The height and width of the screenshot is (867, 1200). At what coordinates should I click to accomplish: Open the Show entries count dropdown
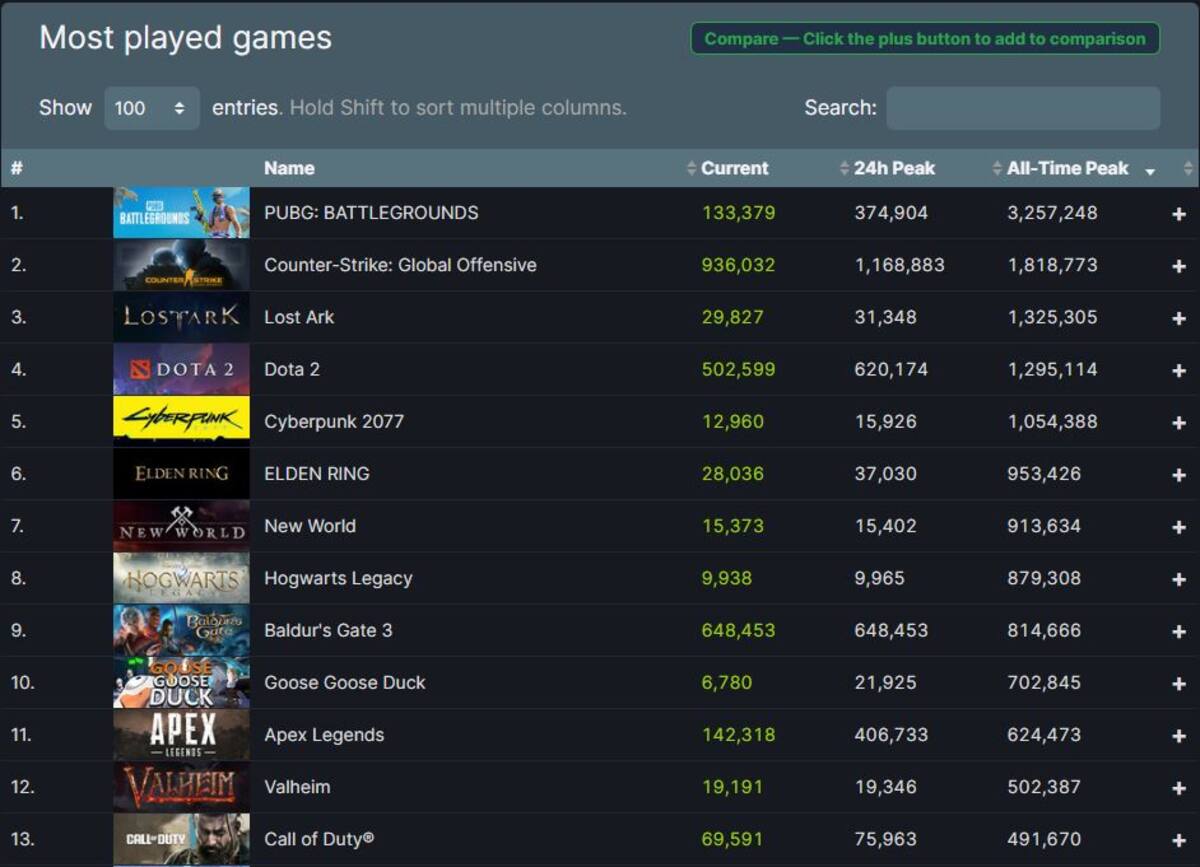(x=151, y=108)
